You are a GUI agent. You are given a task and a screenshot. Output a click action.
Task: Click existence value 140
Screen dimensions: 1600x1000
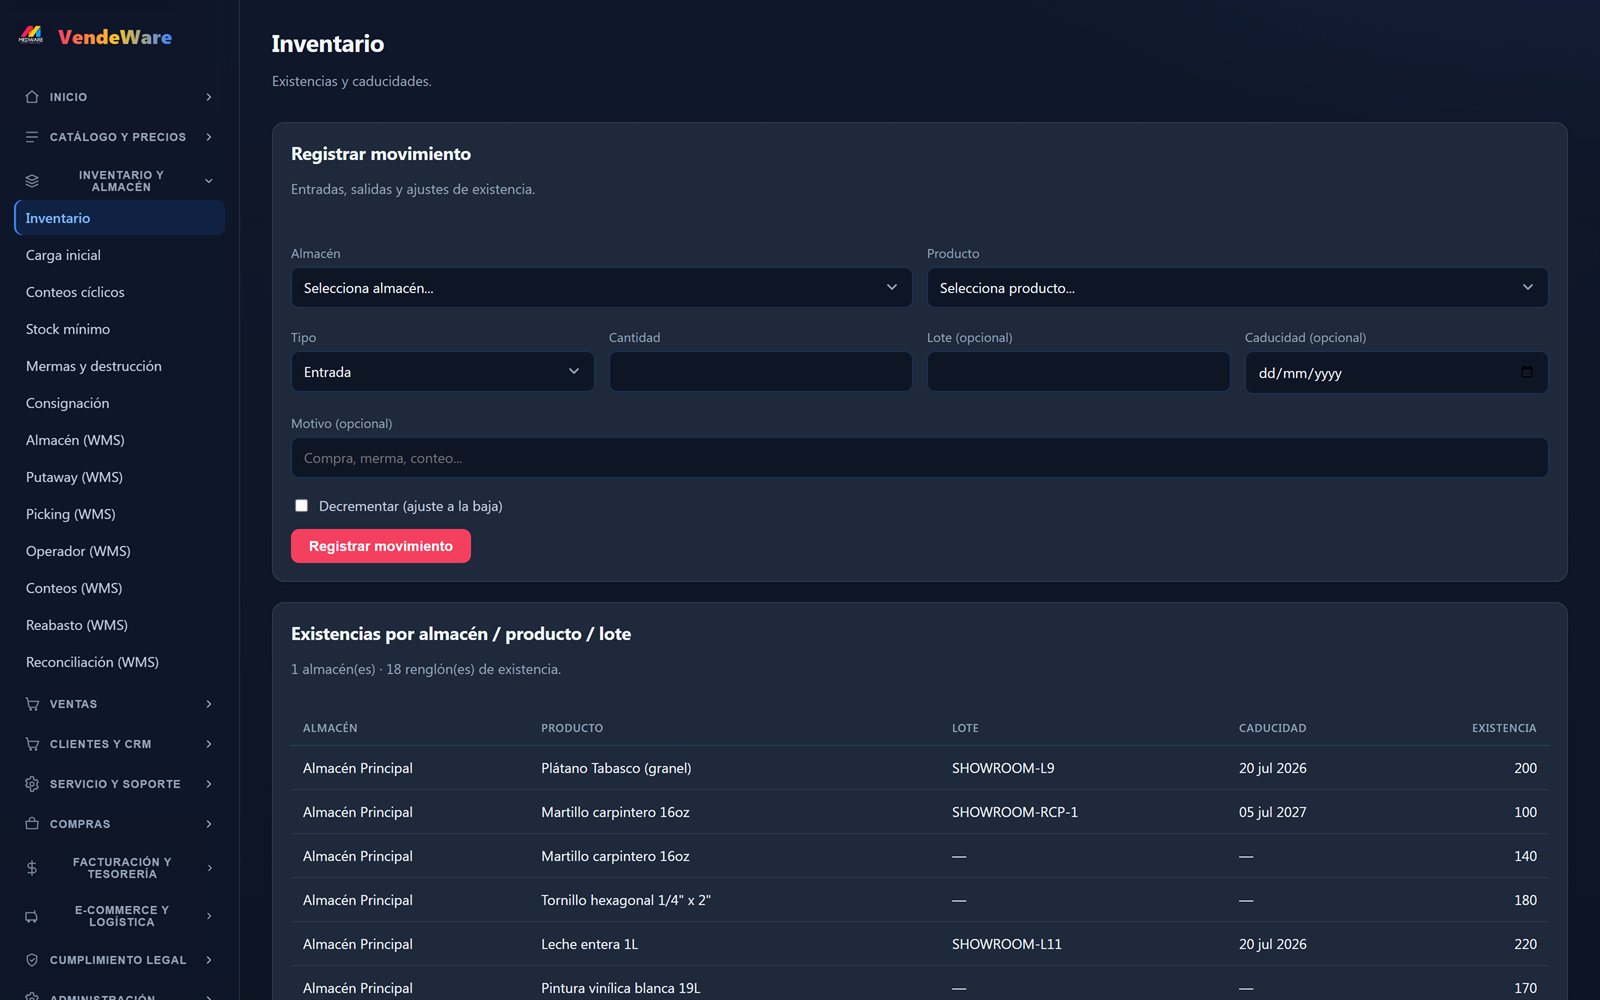click(1525, 856)
